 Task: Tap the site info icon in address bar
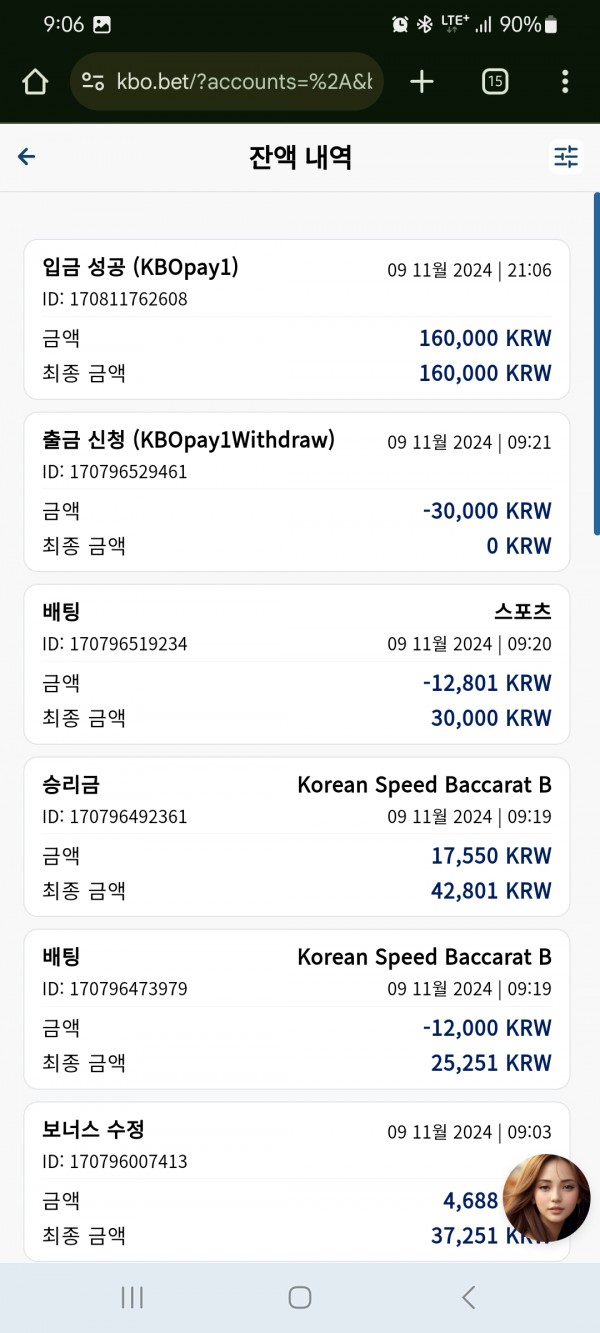tap(93, 82)
